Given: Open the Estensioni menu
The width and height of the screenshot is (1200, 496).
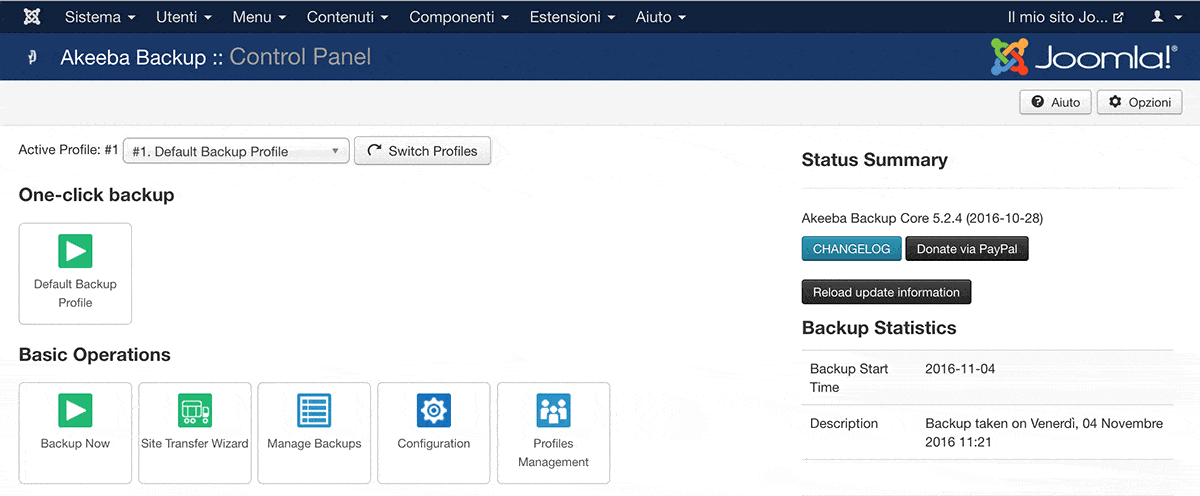Looking at the screenshot, I should (x=573, y=17).
